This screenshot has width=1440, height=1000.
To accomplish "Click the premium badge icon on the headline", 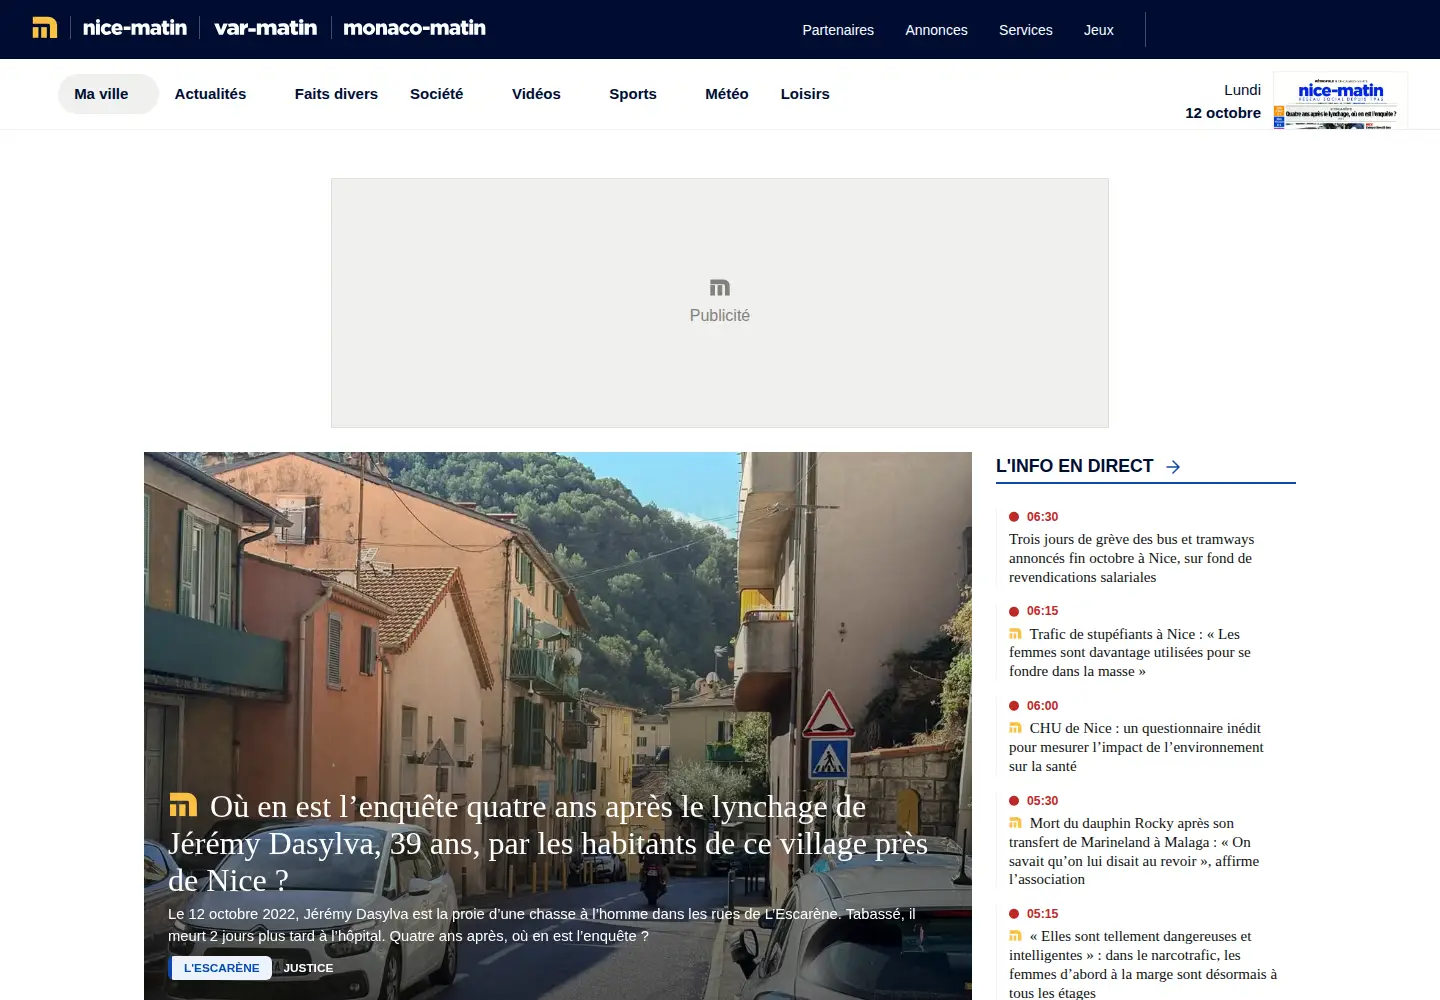I will click(183, 805).
